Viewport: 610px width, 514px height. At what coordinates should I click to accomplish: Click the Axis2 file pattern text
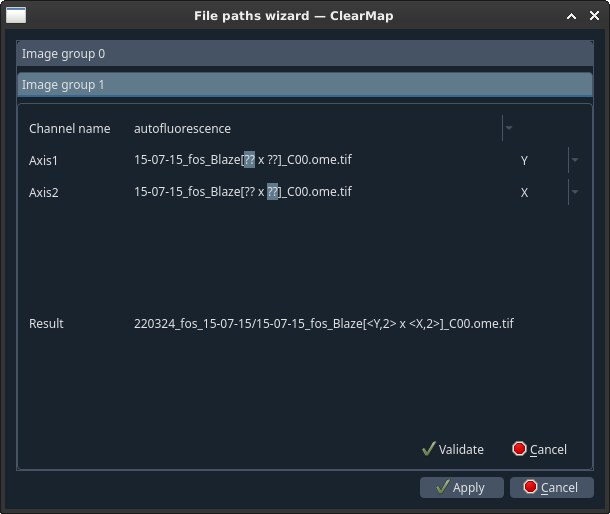tap(243, 192)
